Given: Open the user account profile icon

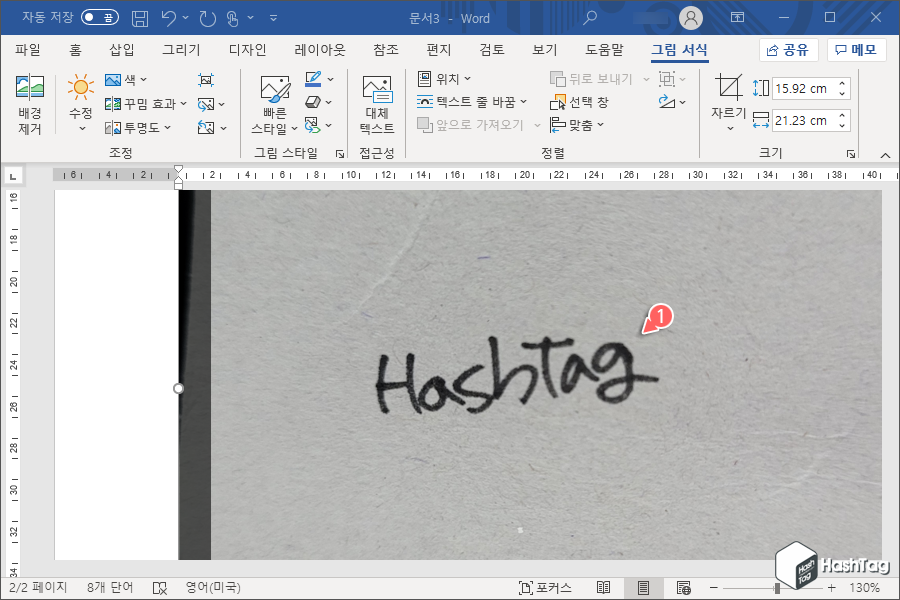Looking at the screenshot, I should 690,18.
